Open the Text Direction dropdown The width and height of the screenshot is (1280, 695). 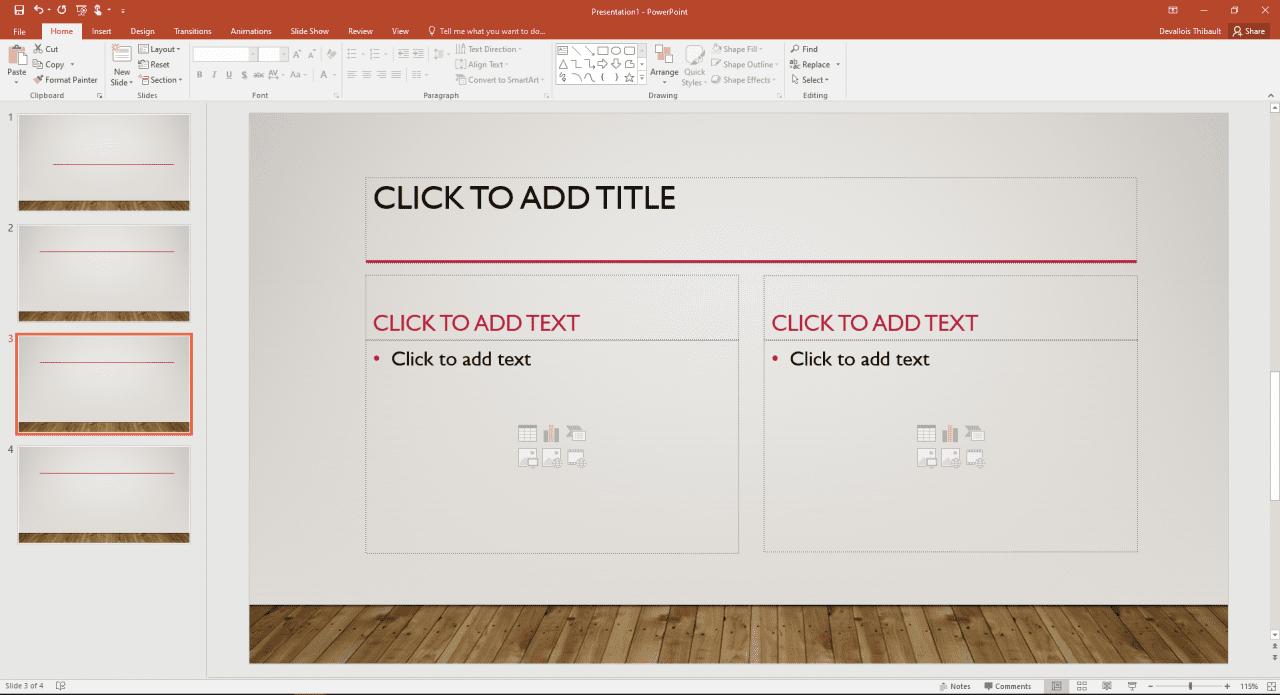click(x=489, y=48)
